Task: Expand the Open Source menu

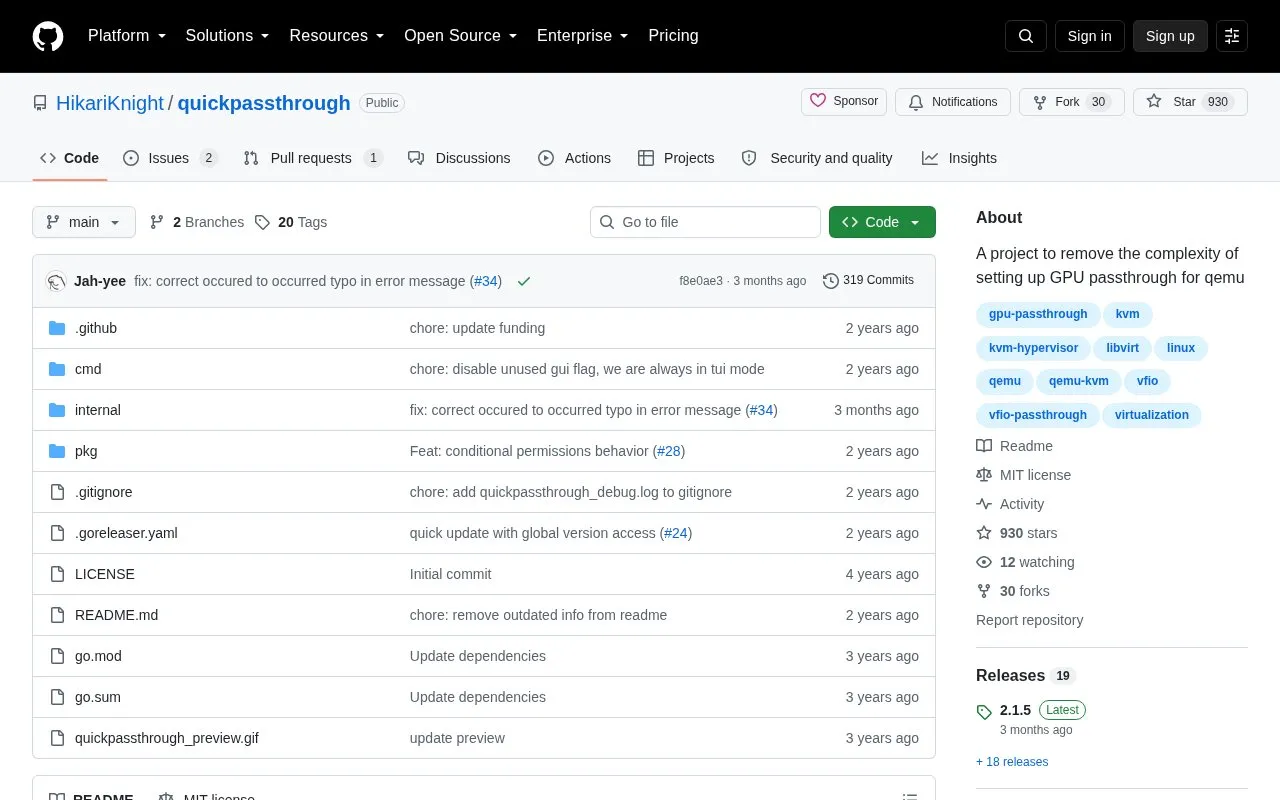Action: coord(461,36)
